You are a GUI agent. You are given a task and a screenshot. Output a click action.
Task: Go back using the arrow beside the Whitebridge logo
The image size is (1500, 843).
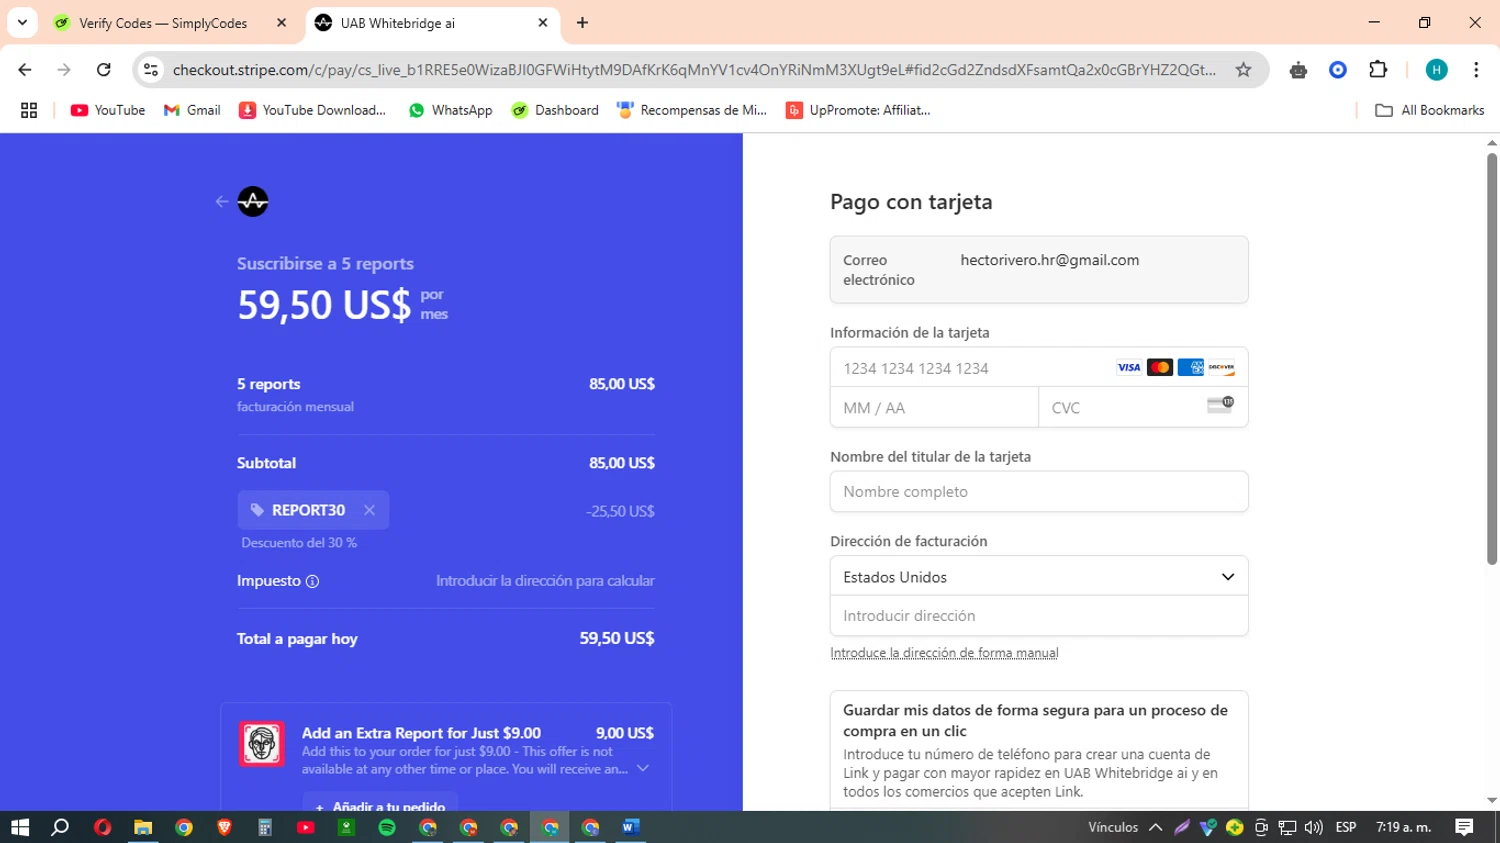pyautogui.click(x=222, y=202)
